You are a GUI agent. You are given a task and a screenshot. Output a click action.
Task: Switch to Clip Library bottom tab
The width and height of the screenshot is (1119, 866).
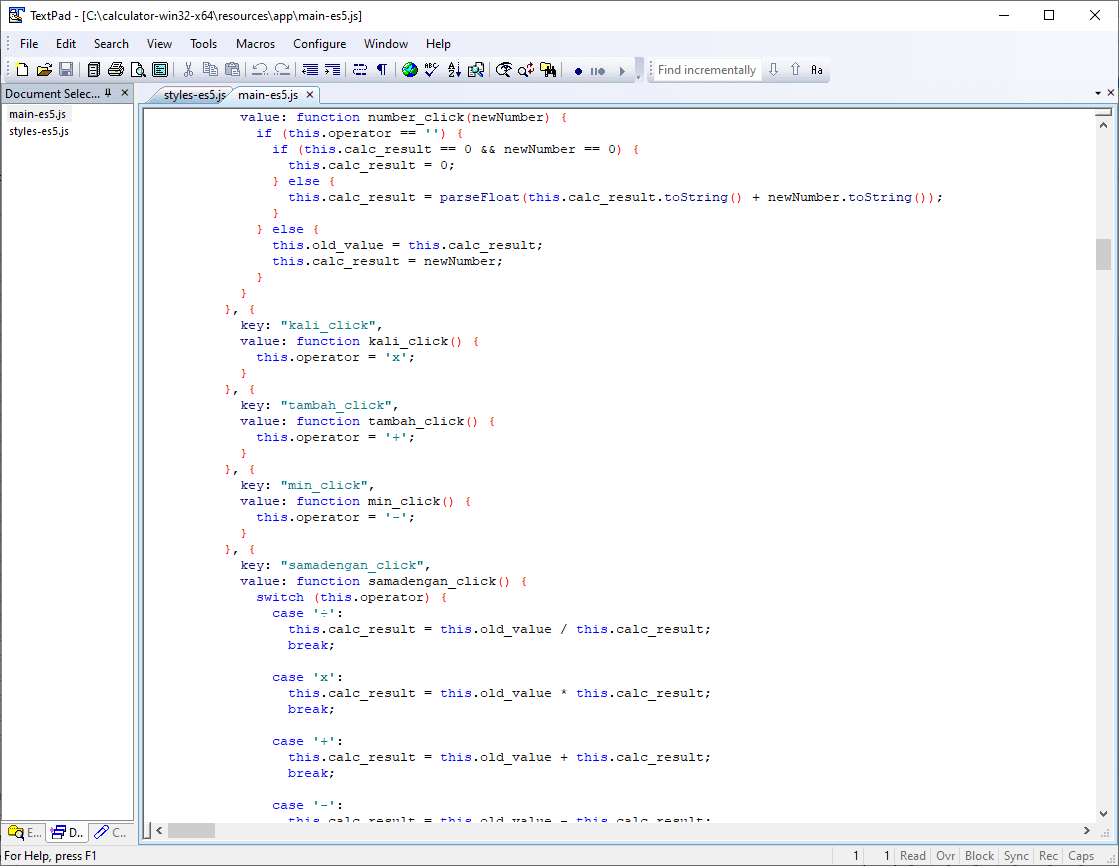coord(110,832)
